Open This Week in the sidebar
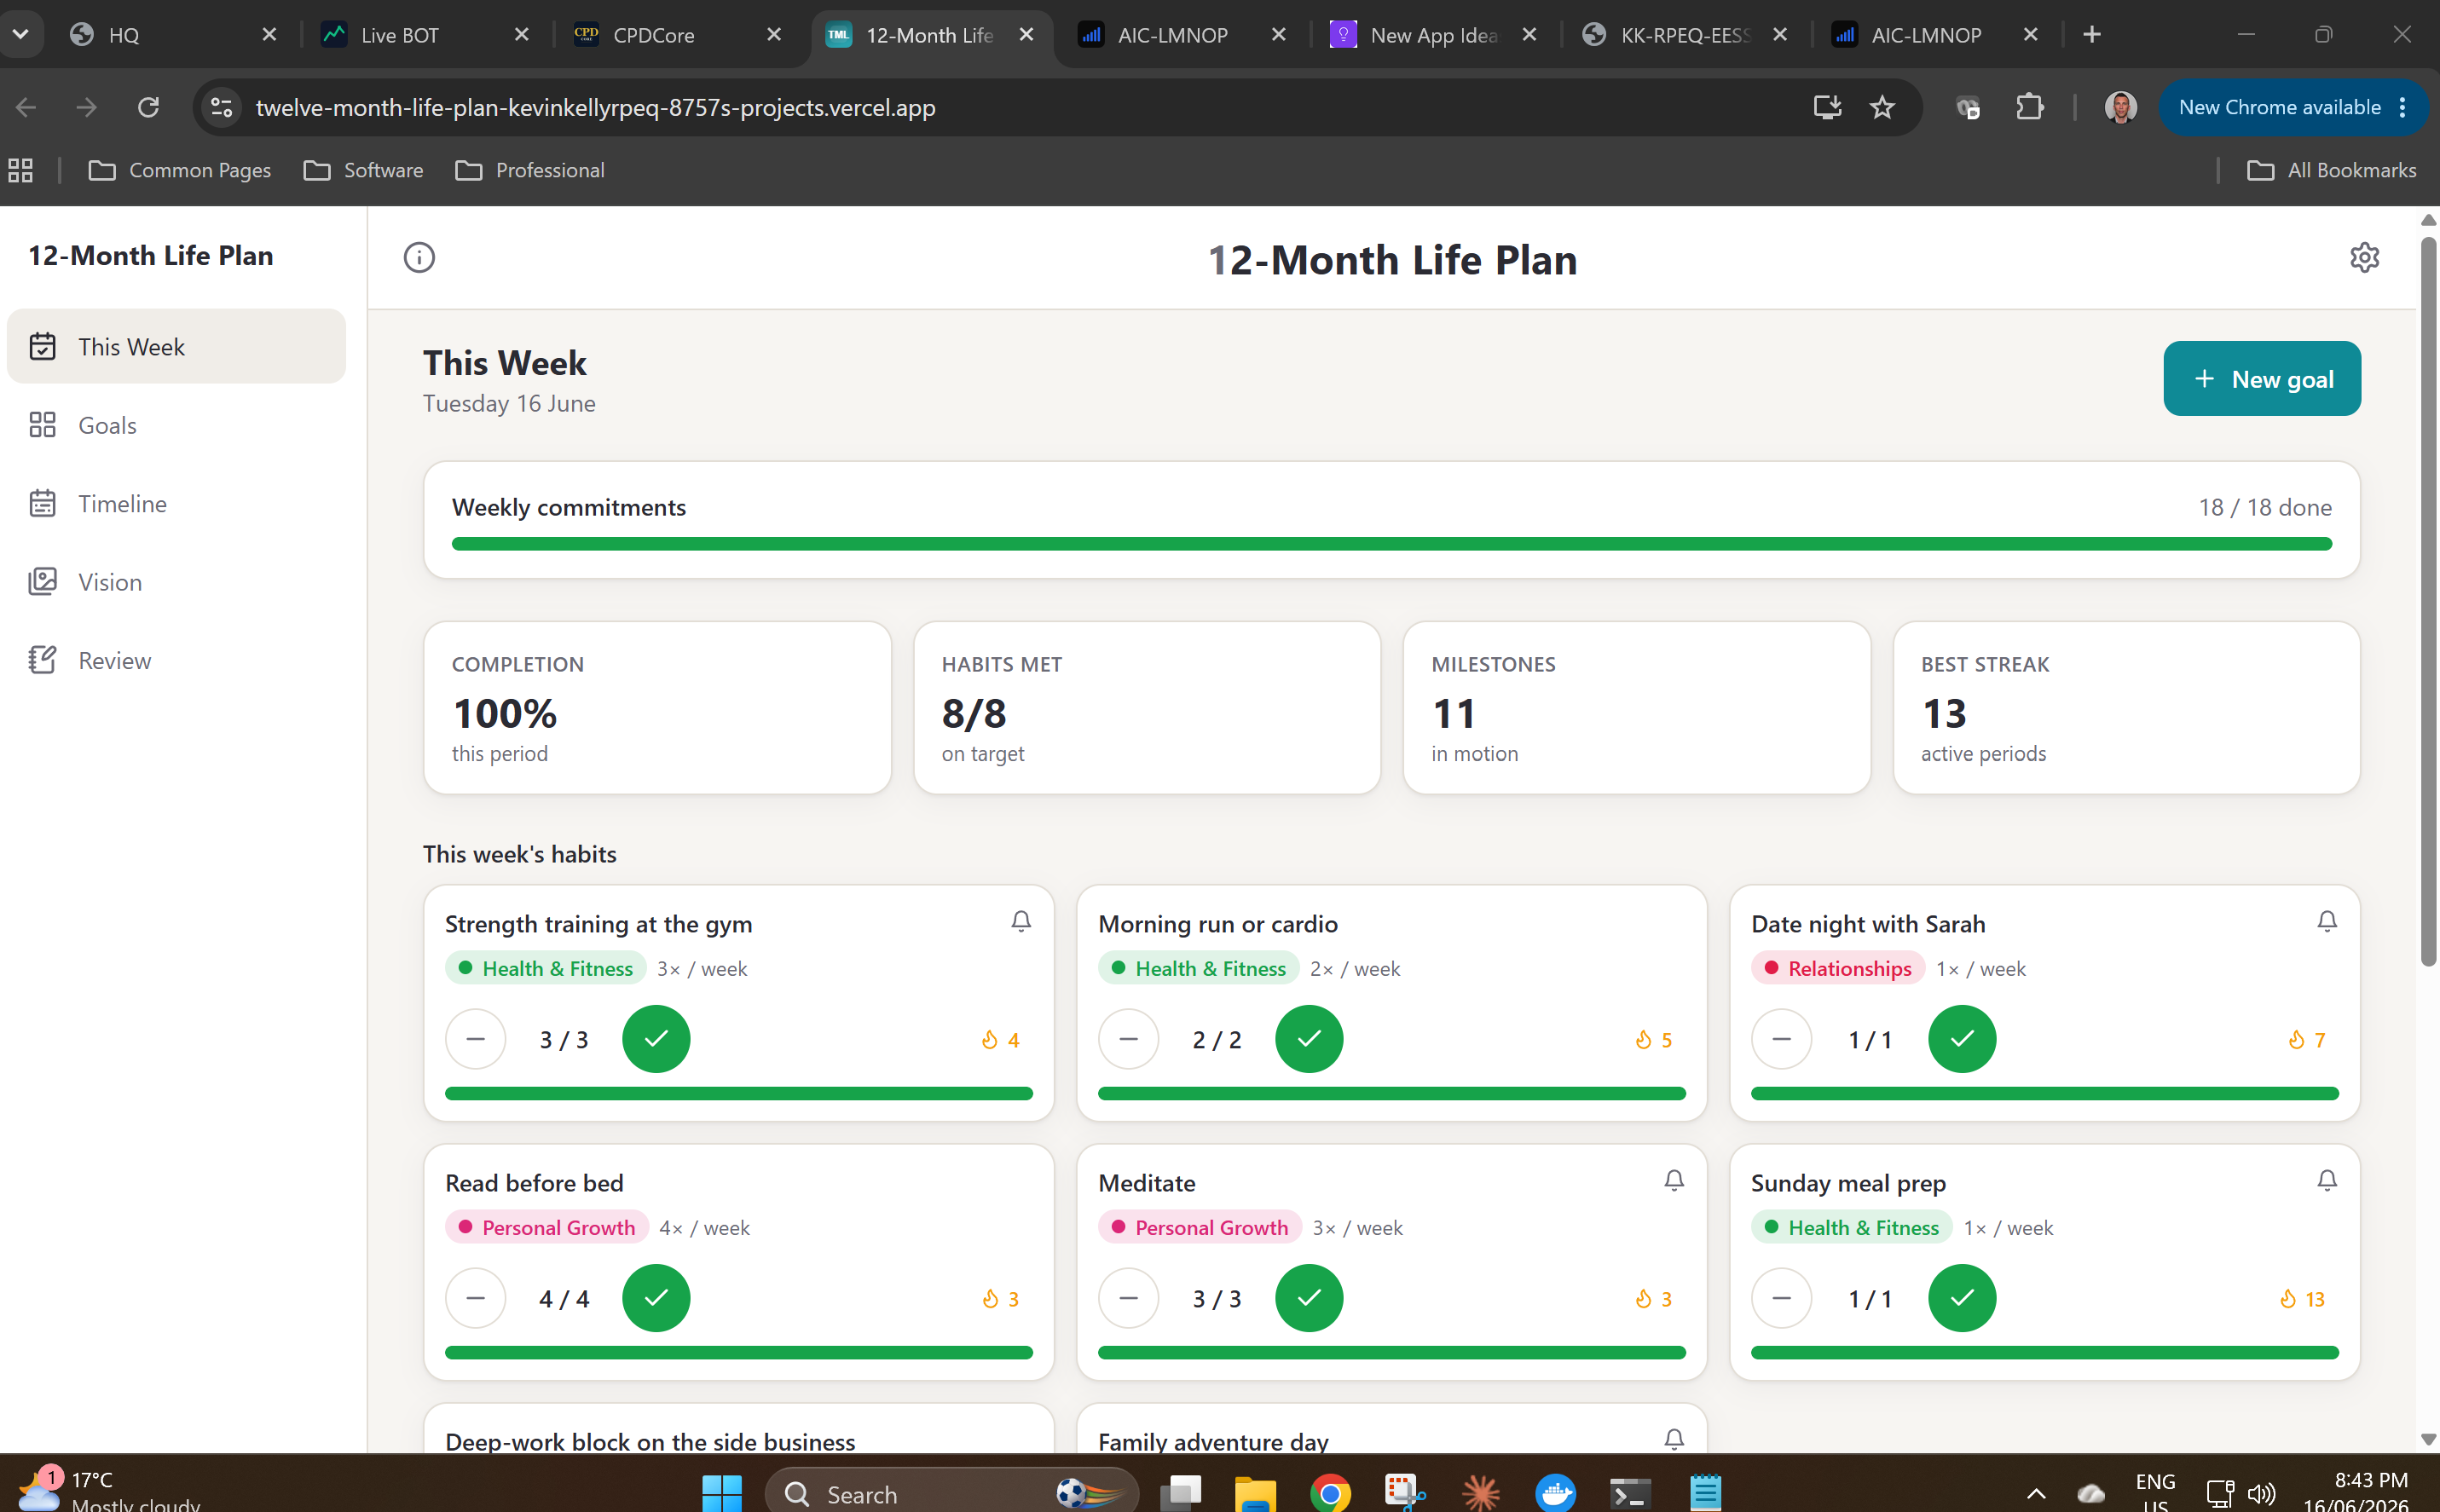 click(x=176, y=346)
